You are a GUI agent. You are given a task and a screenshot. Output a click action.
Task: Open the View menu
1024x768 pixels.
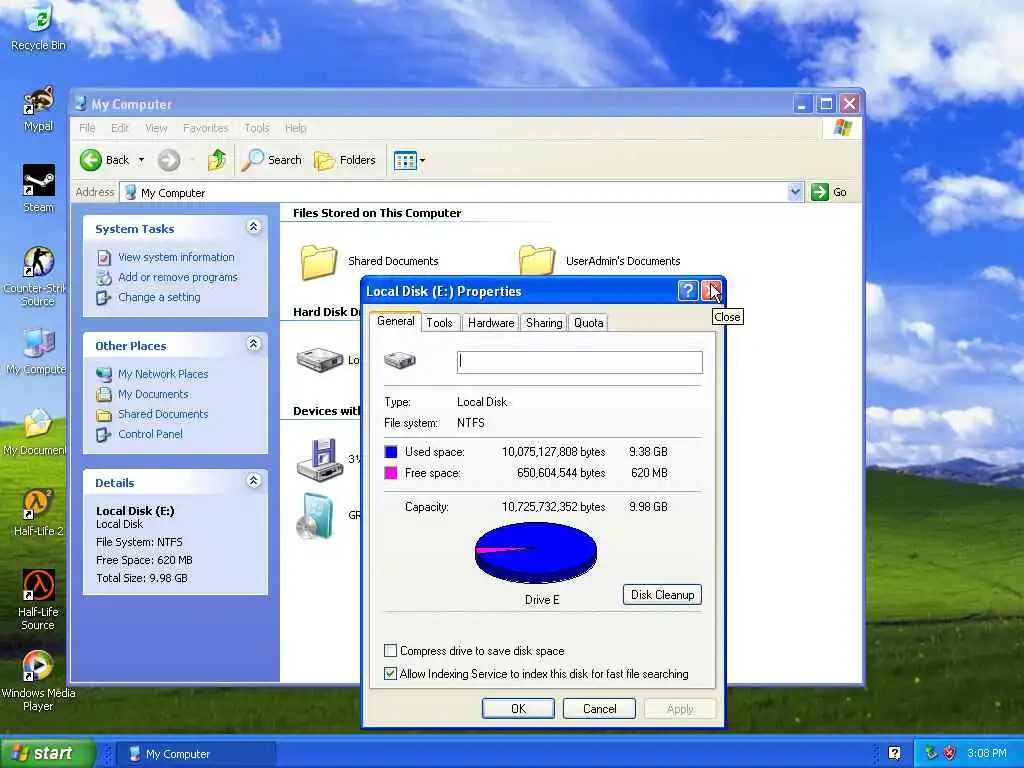pos(156,128)
